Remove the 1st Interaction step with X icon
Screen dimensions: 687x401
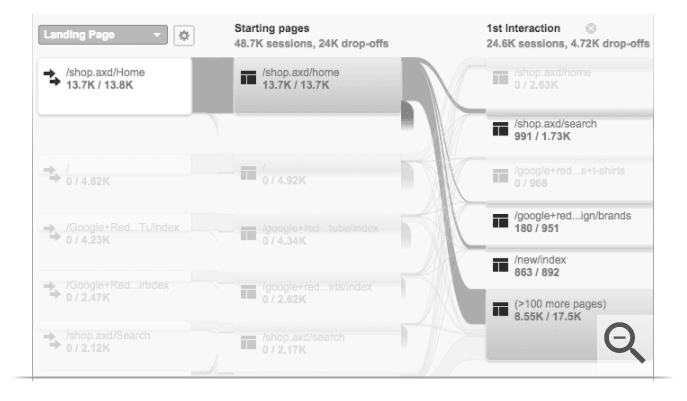tap(591, 28)
